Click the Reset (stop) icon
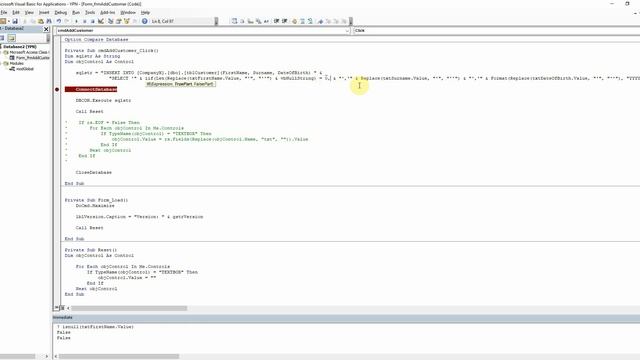The width and height of the screenshot is (640, 360). coord(93,21)
